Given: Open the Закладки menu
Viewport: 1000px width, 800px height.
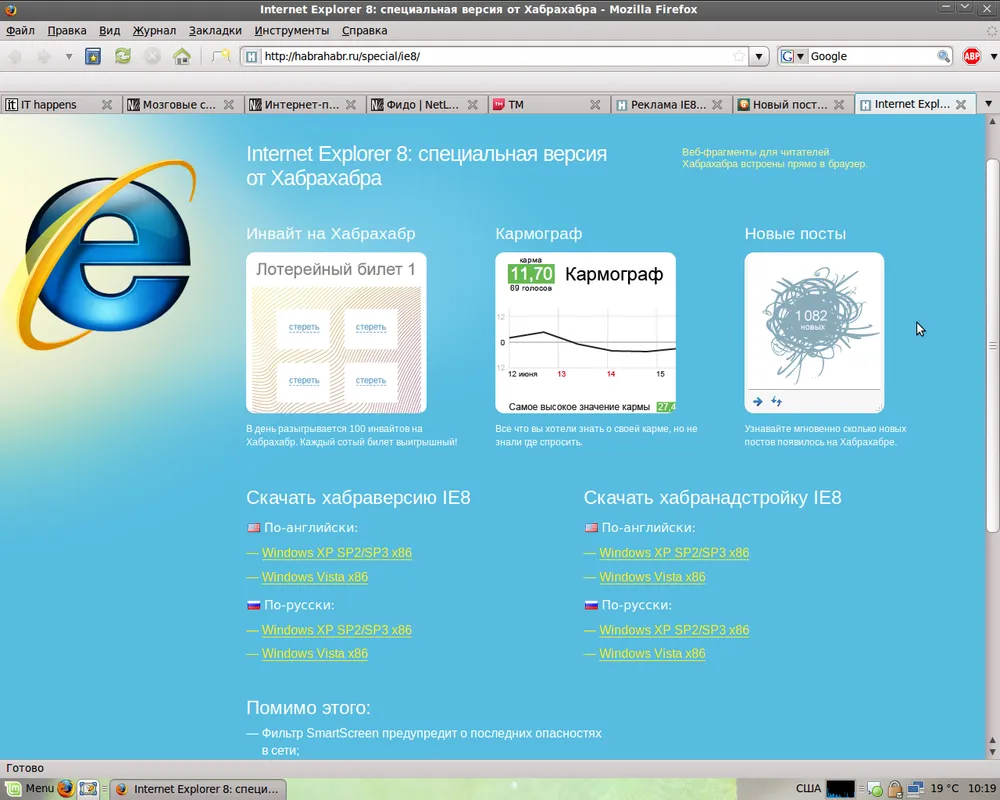Looking at the screenshot, I should (x=215, y=31).
